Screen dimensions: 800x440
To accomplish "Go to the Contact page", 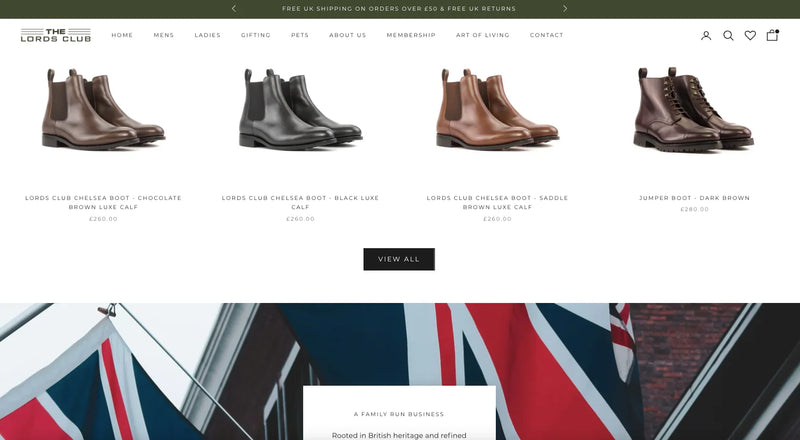I will [546, 35].
